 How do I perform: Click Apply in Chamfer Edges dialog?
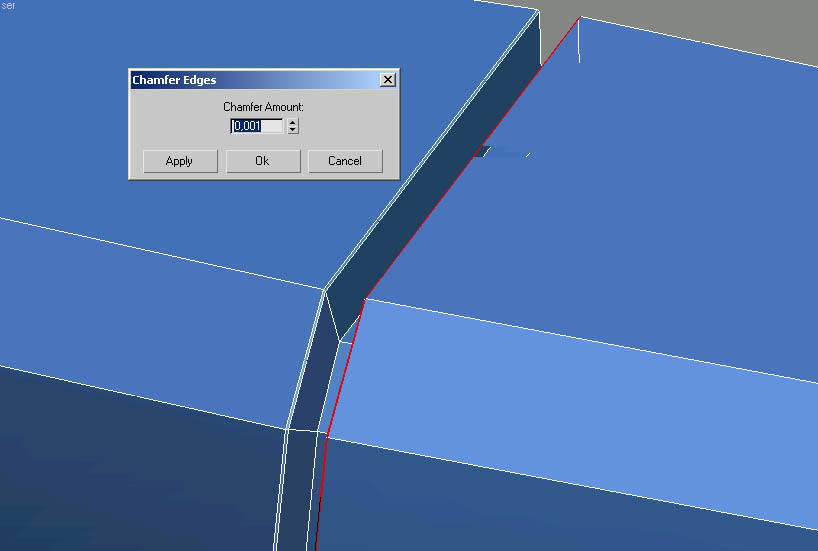[x=180, y=161]
